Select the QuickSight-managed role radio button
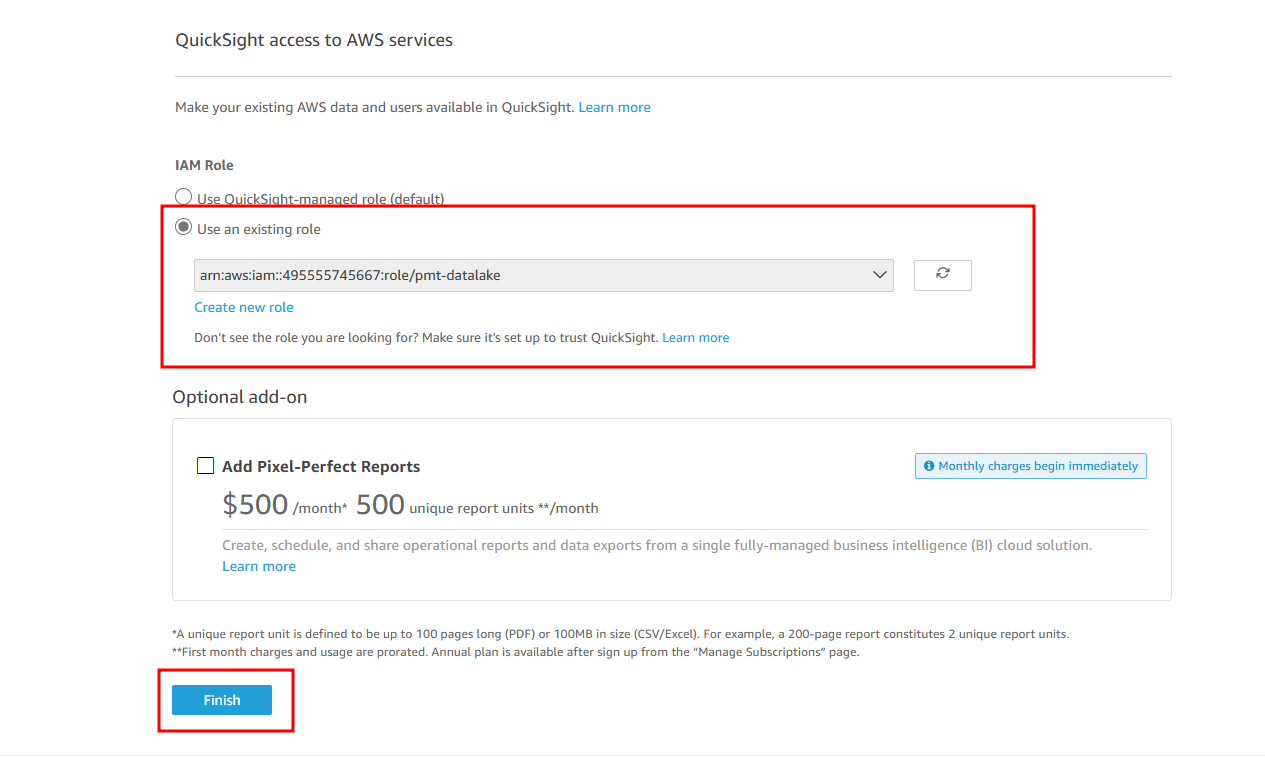 184,197
